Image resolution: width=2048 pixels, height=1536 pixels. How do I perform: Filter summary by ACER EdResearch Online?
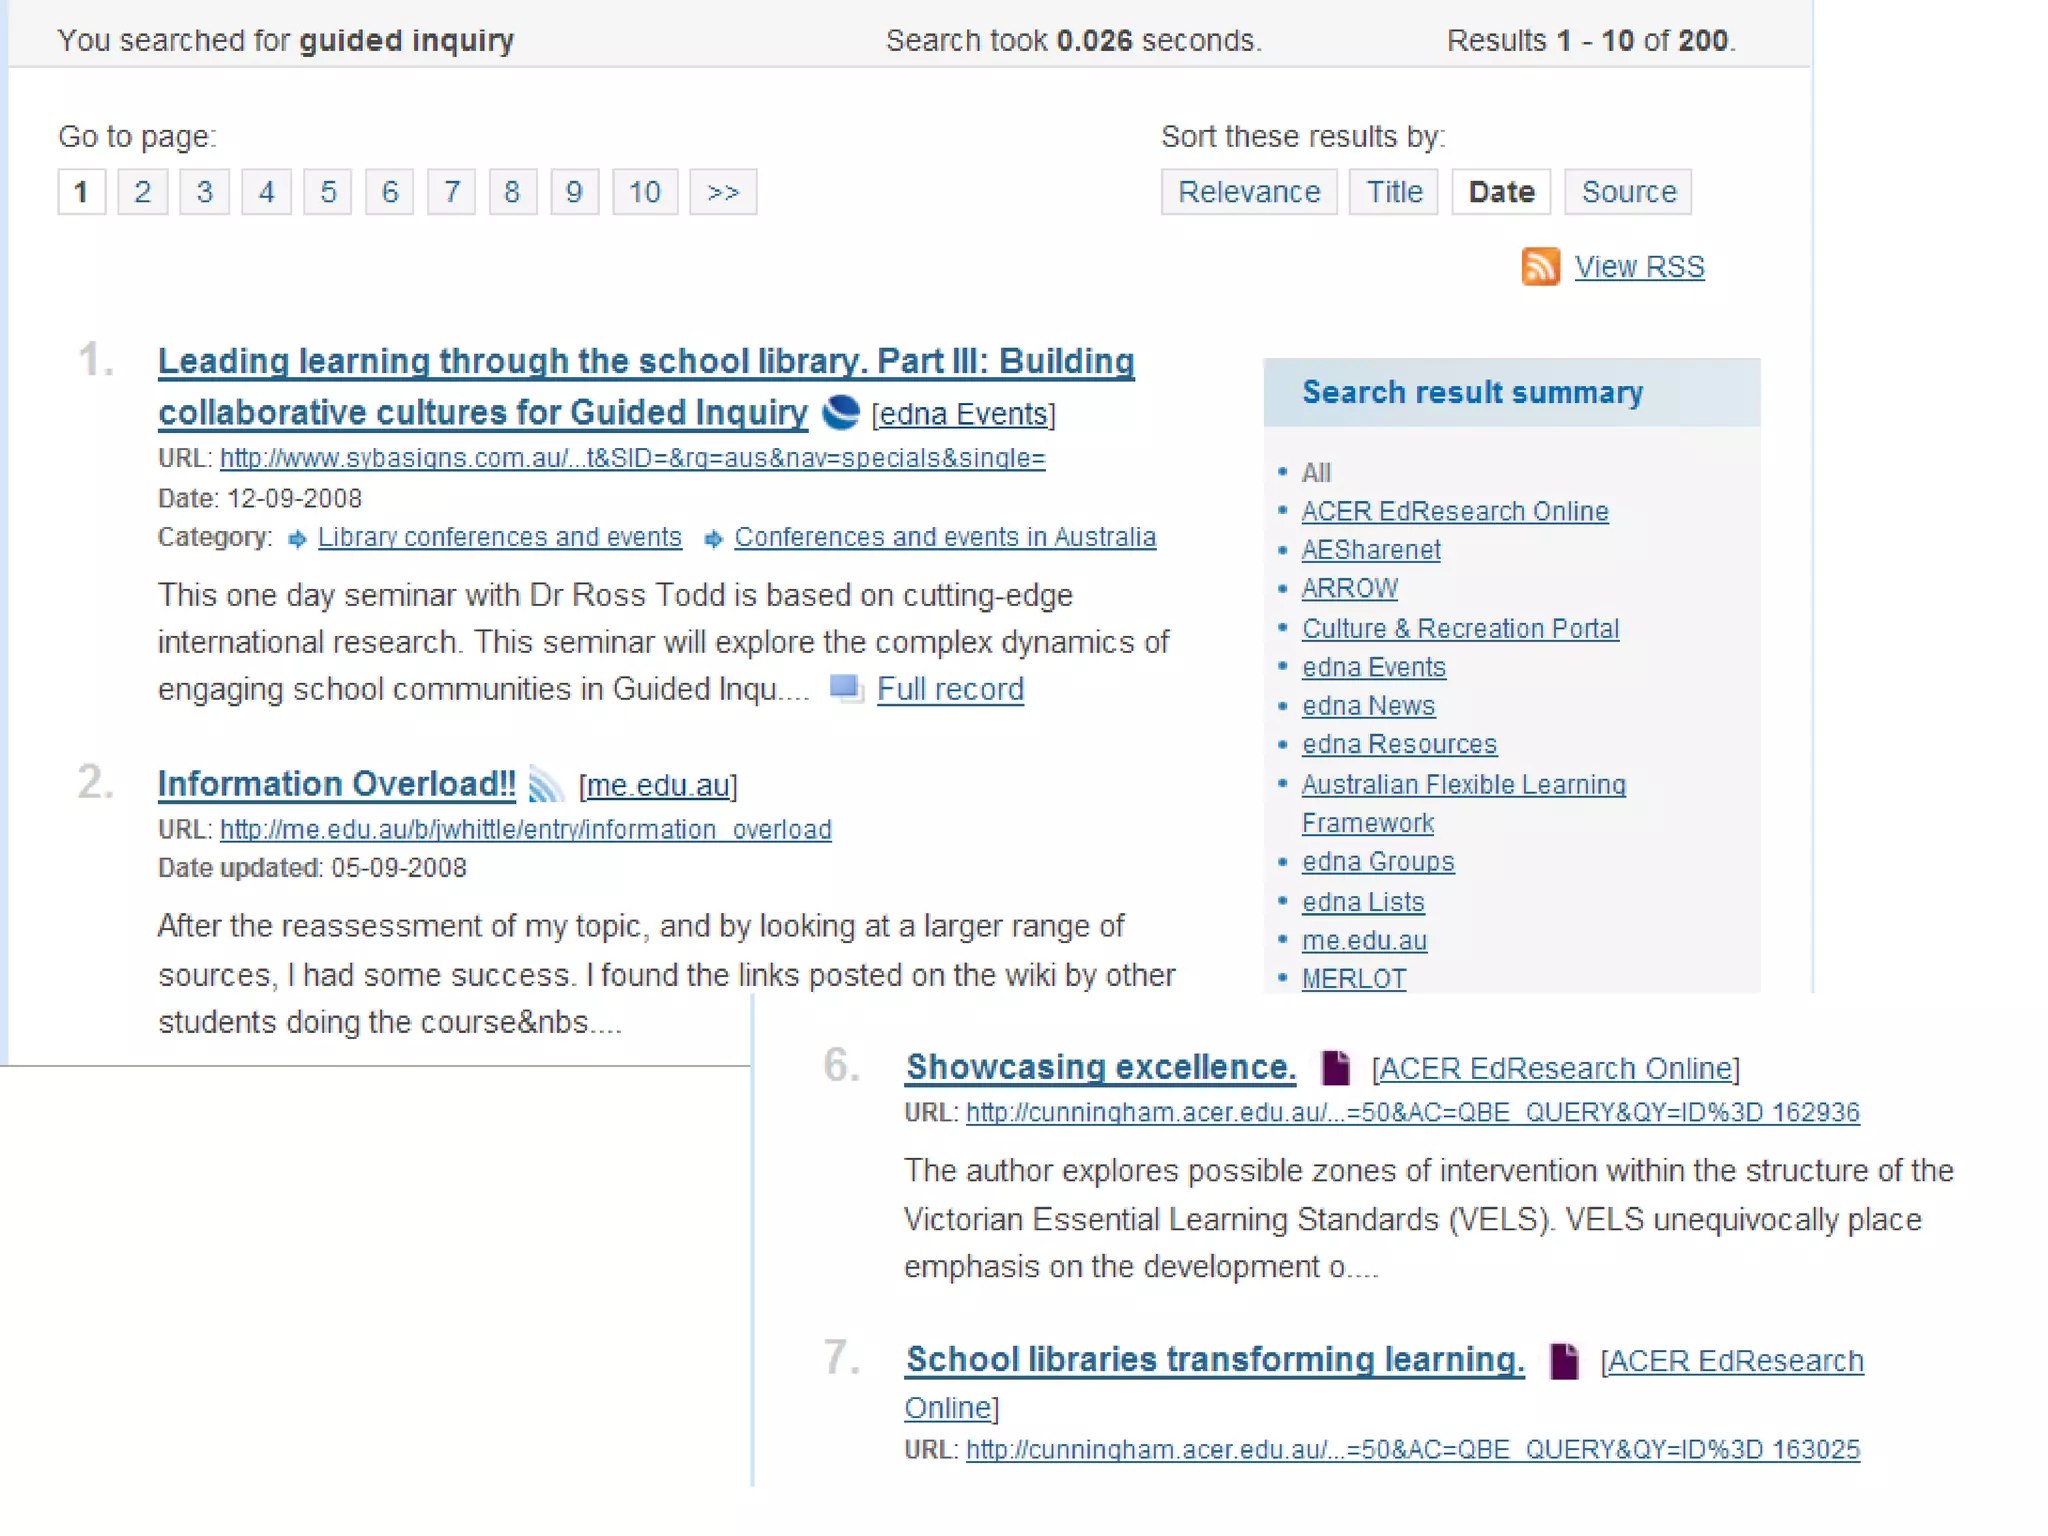(1454, 511)
